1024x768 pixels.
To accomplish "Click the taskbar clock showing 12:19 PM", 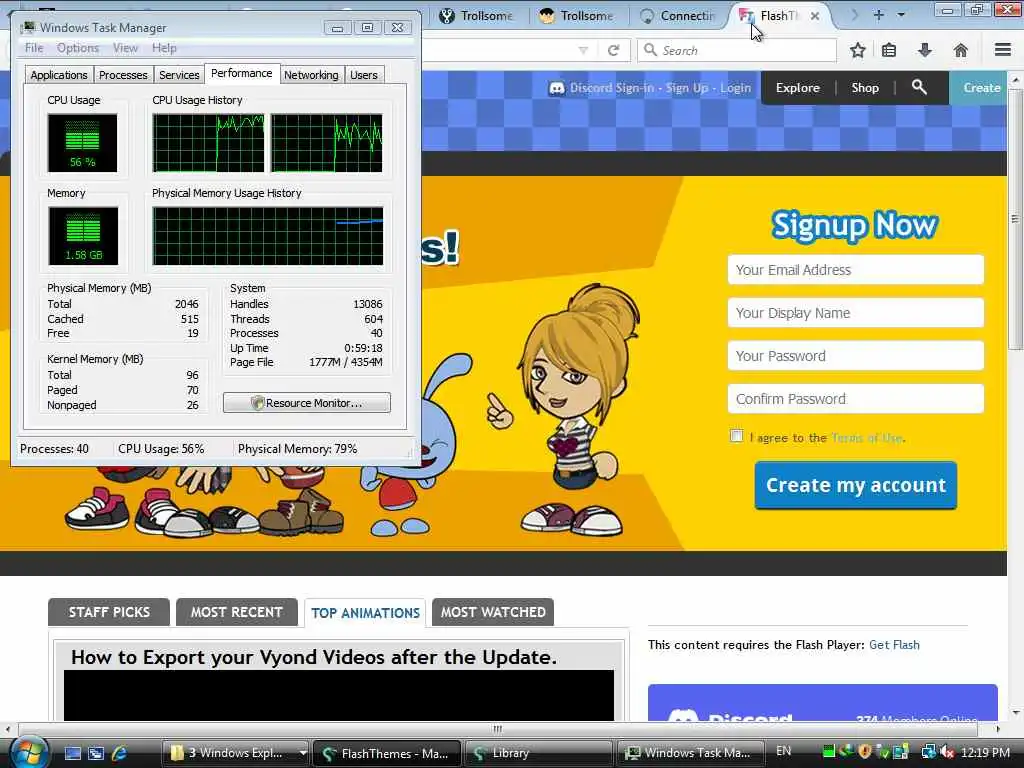I will click(x=986, y=752).
